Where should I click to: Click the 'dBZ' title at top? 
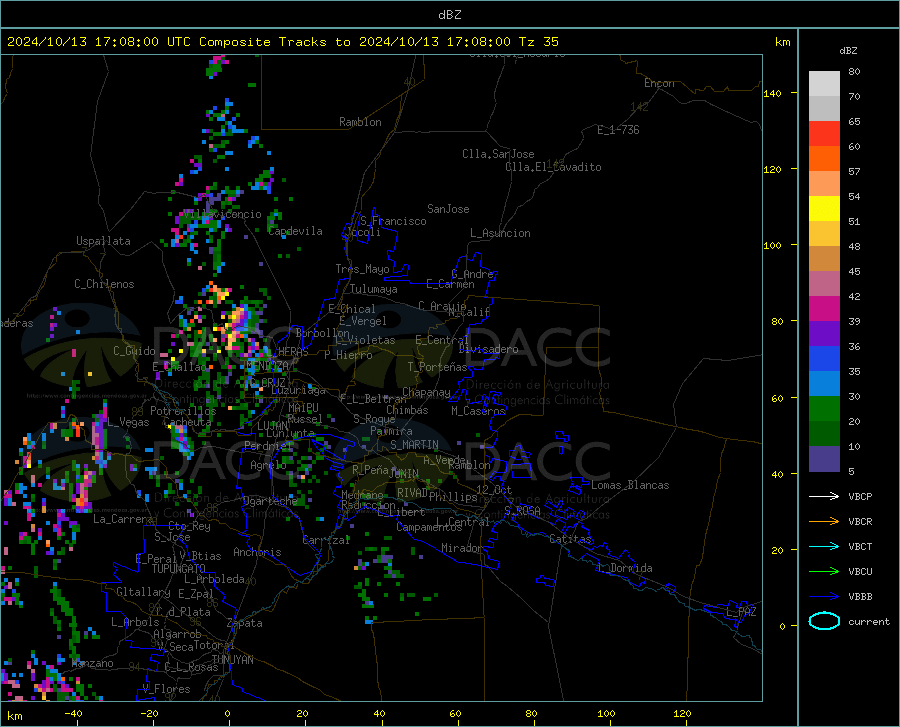(449, 15)
